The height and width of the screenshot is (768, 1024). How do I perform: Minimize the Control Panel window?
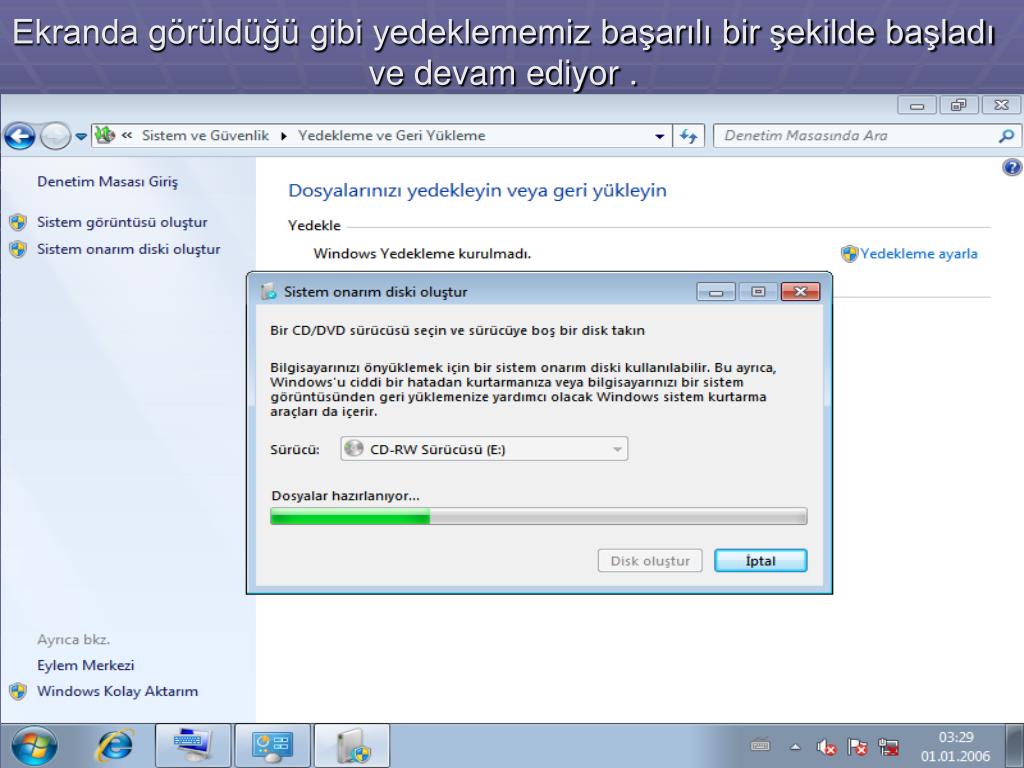pos(917,105)
